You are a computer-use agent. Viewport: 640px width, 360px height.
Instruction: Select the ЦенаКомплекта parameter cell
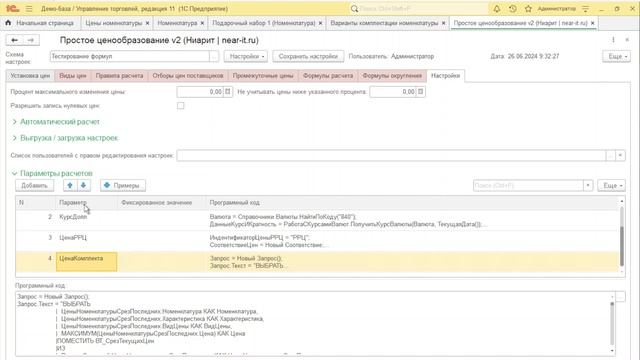(x=87, y=262)
